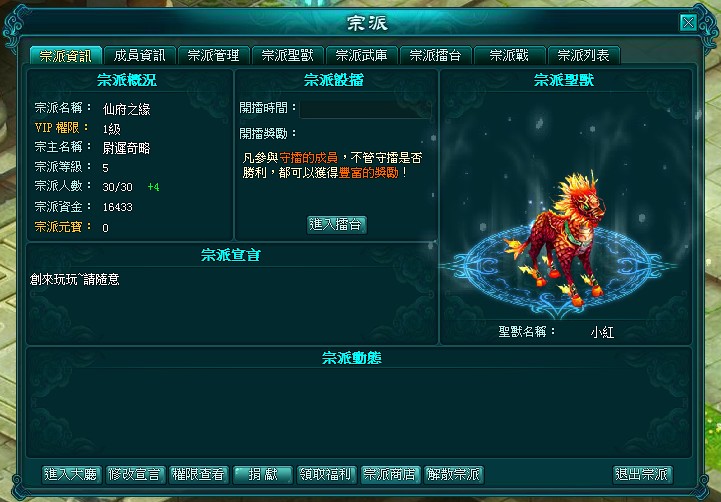Viewport: 721px width, 502px height.
Task: Close the 宗派 window with X icon
Action: coord(688,23)
